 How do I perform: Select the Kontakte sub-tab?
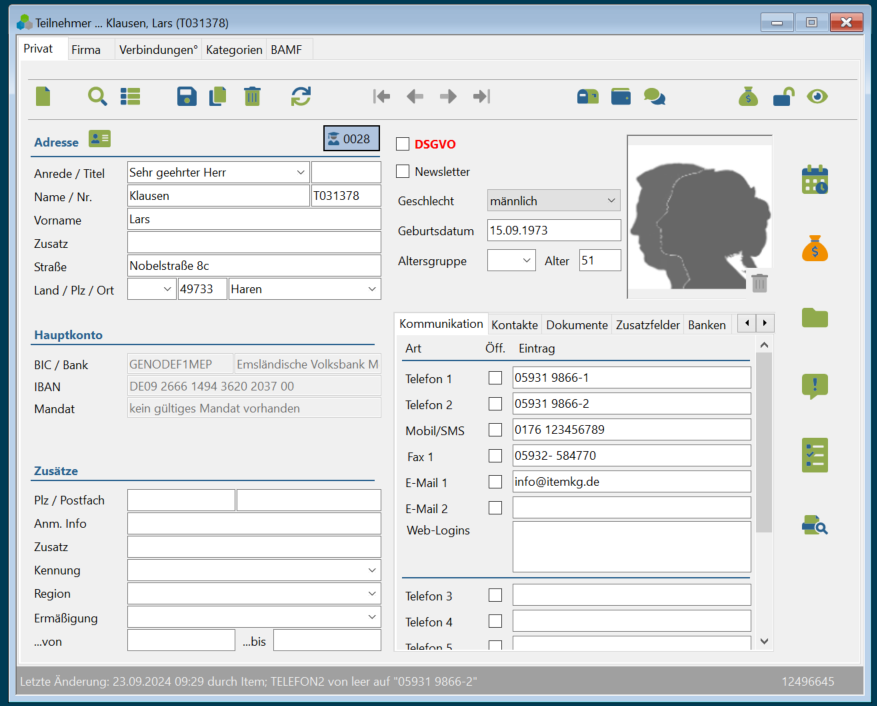tap(515, 325)
